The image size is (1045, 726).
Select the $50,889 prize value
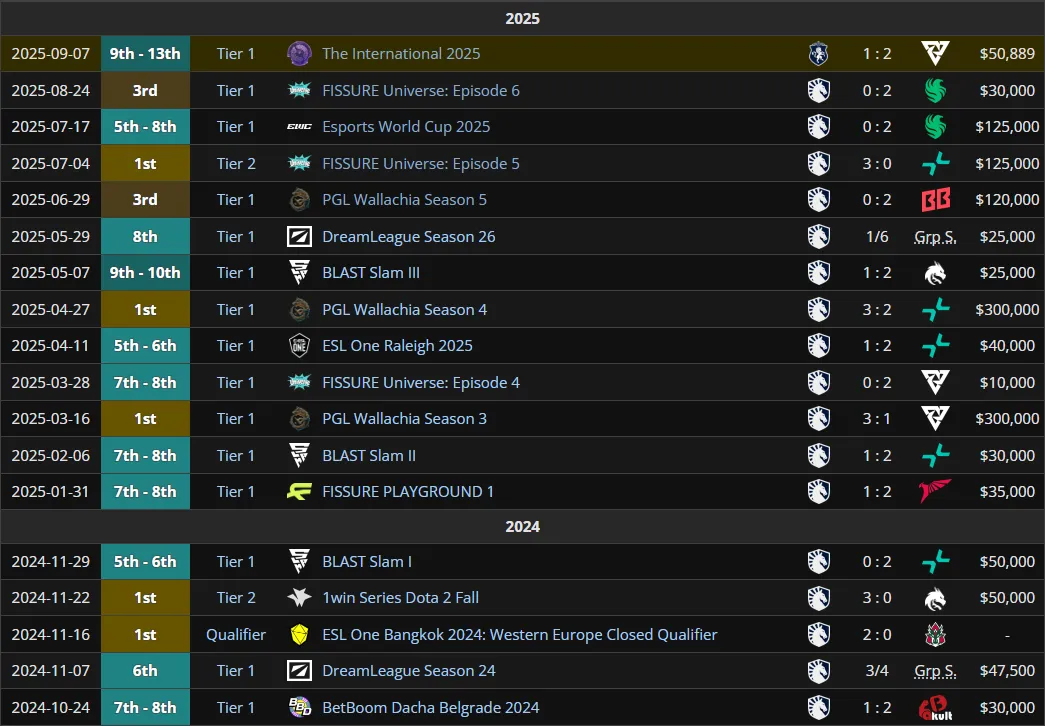(x=1007, y=54)
